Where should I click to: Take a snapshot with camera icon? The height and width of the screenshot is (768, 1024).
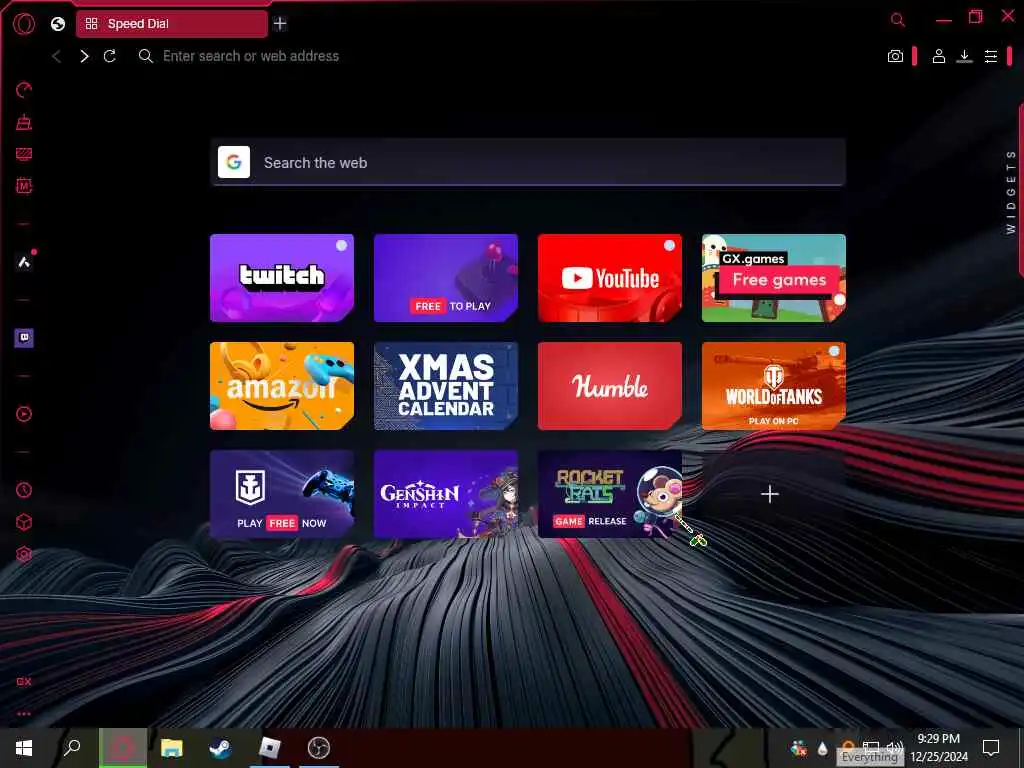(895, 56)
